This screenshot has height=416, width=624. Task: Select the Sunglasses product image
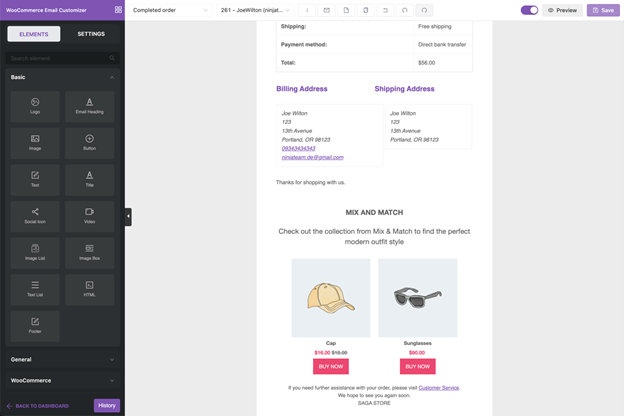(417, 298)
